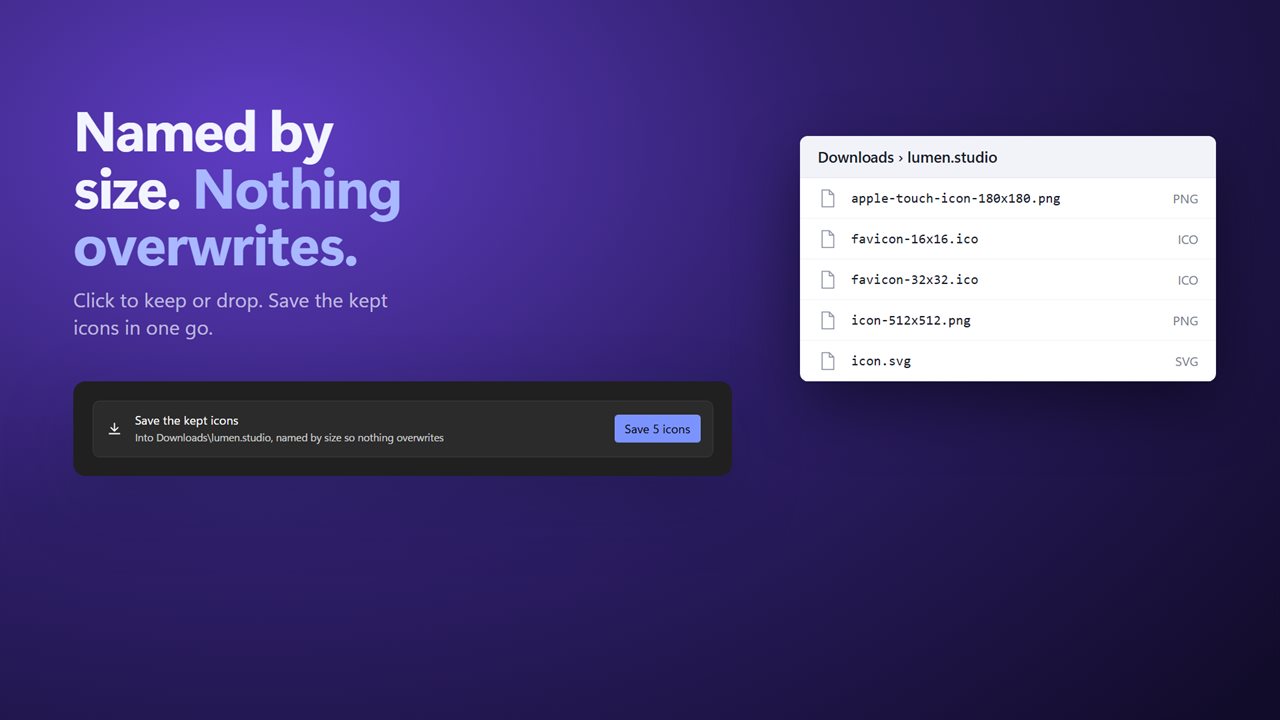Screen dimensions: 1280x720
Task: Select the file icon next to icon-512x512.png
Action: click(827, 320)
